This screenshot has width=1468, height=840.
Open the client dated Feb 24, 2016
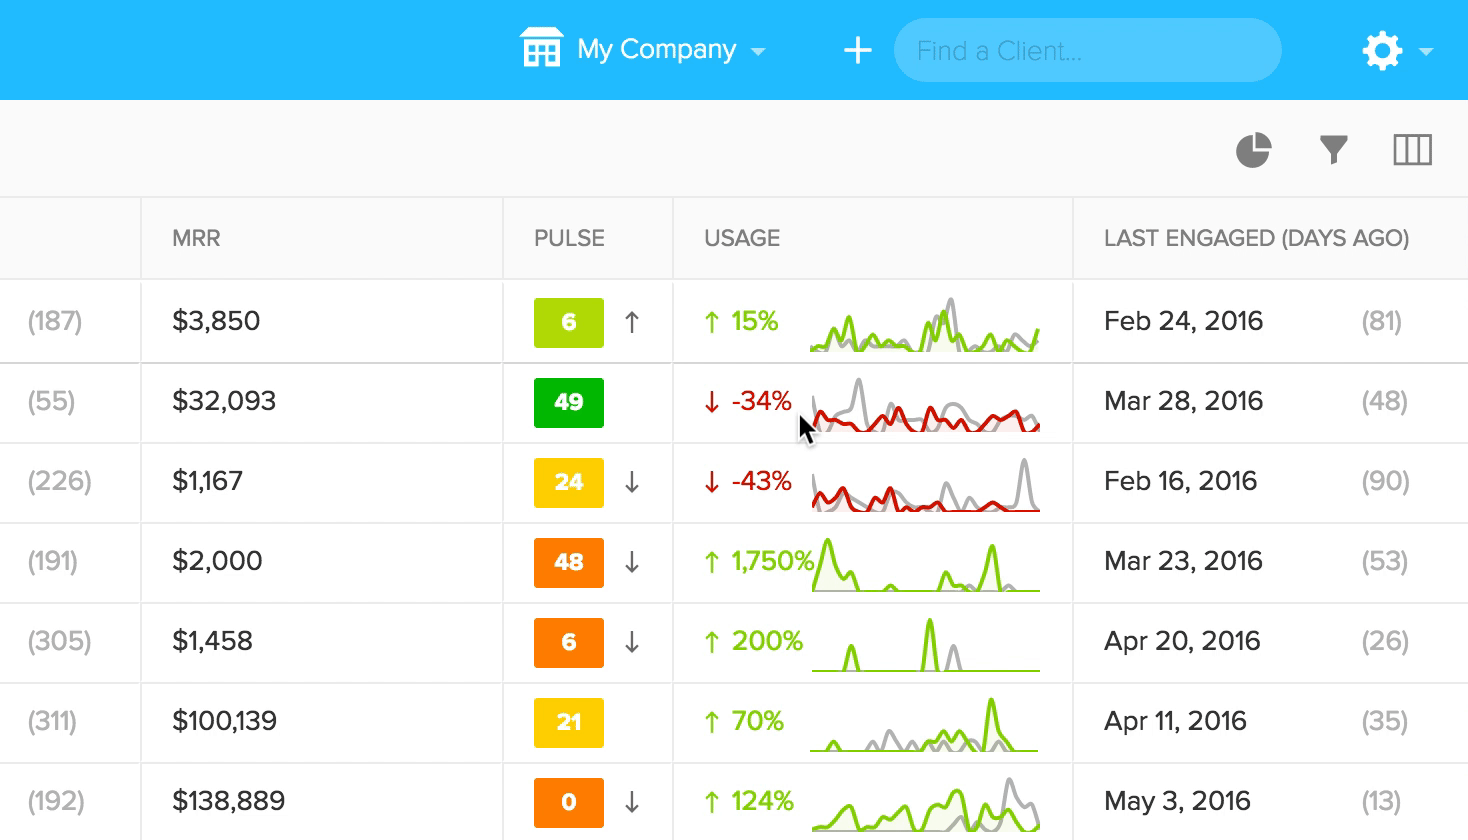point(1183,322)
